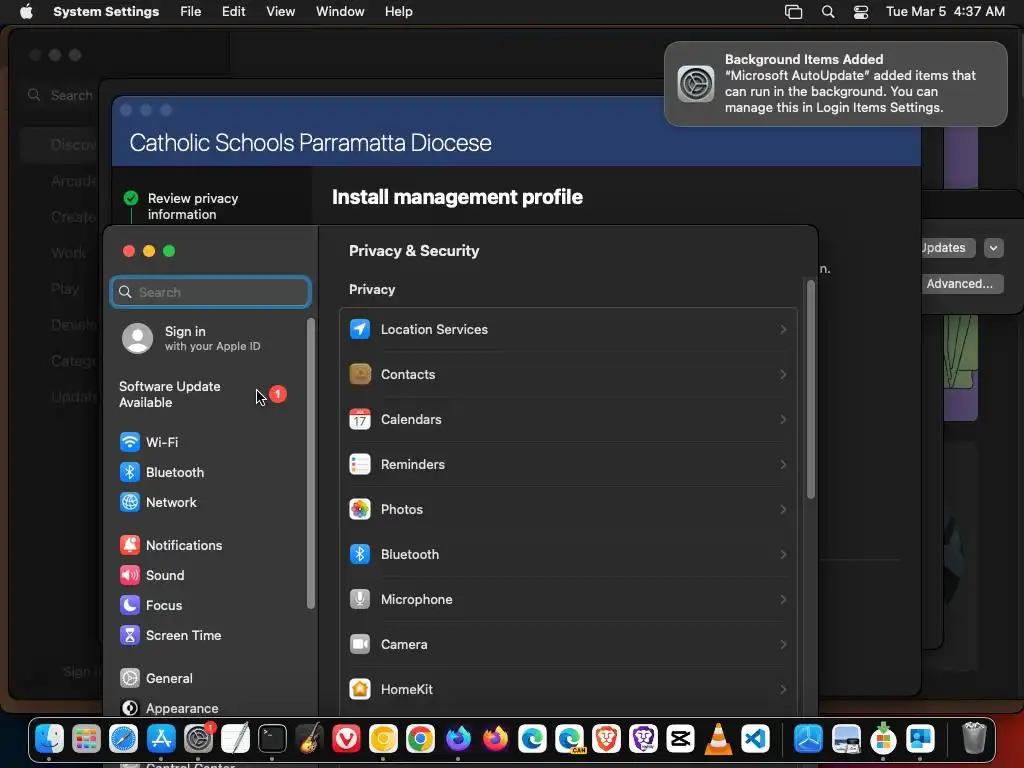
Task: Click the settings sidebar scrollbar
Action: pos(310,464)
